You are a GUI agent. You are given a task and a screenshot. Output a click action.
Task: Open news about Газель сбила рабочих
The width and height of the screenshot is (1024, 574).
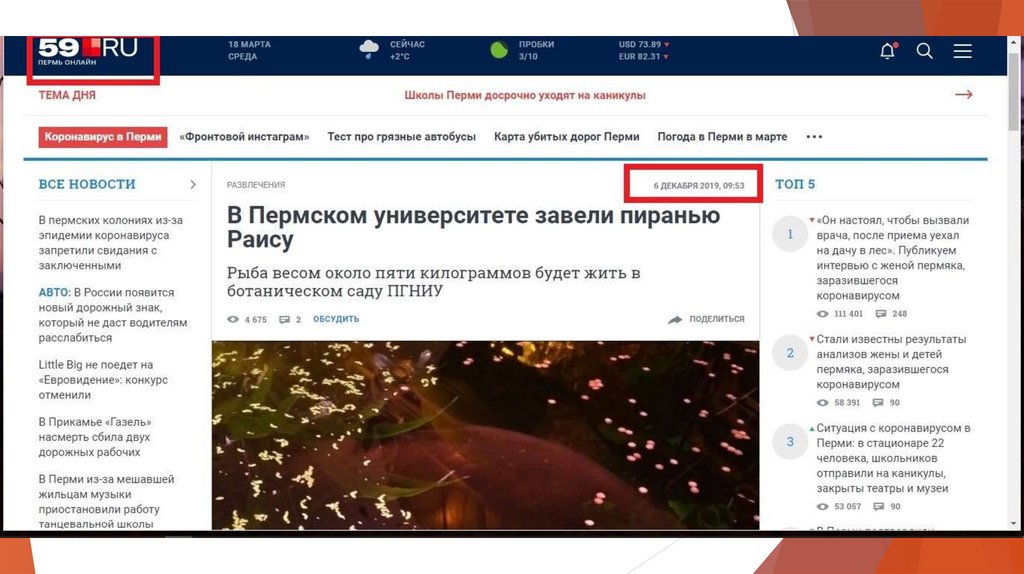pos(95,437)
